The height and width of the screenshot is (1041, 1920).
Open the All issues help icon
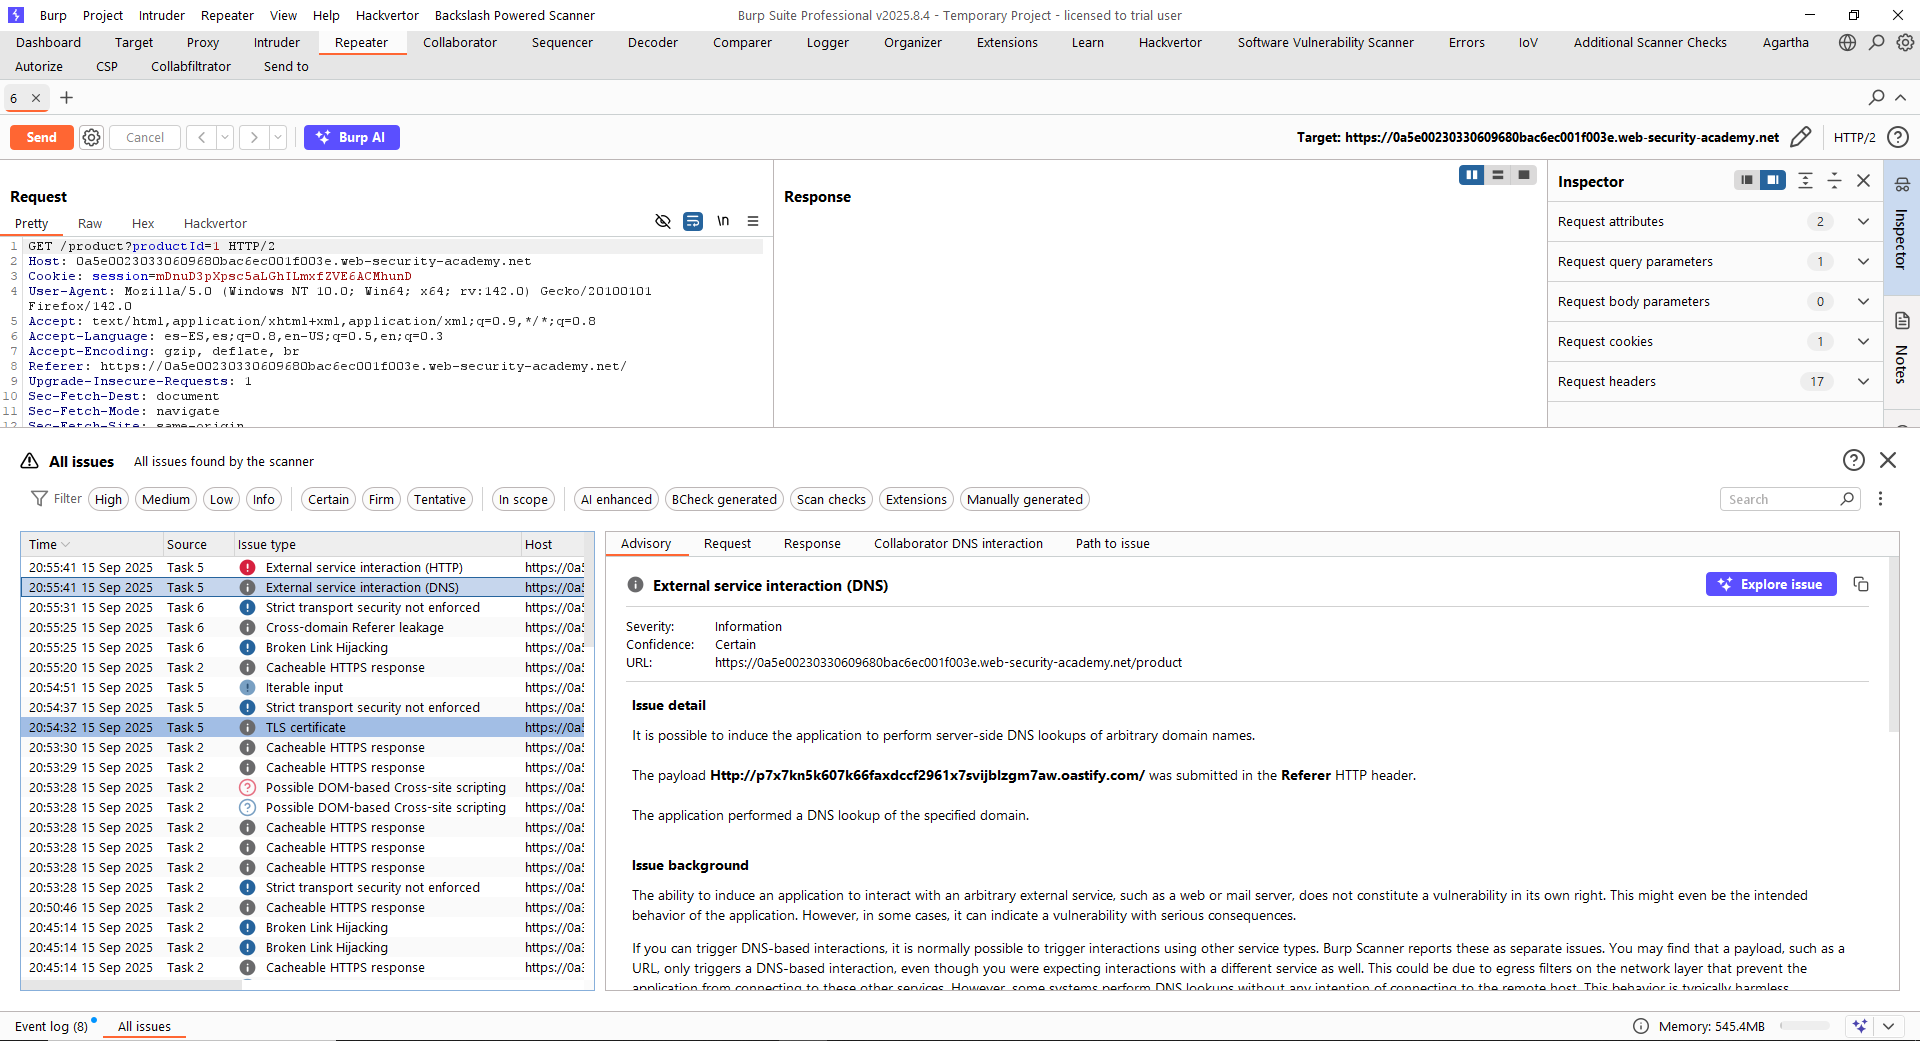[x=1853, y=460]
